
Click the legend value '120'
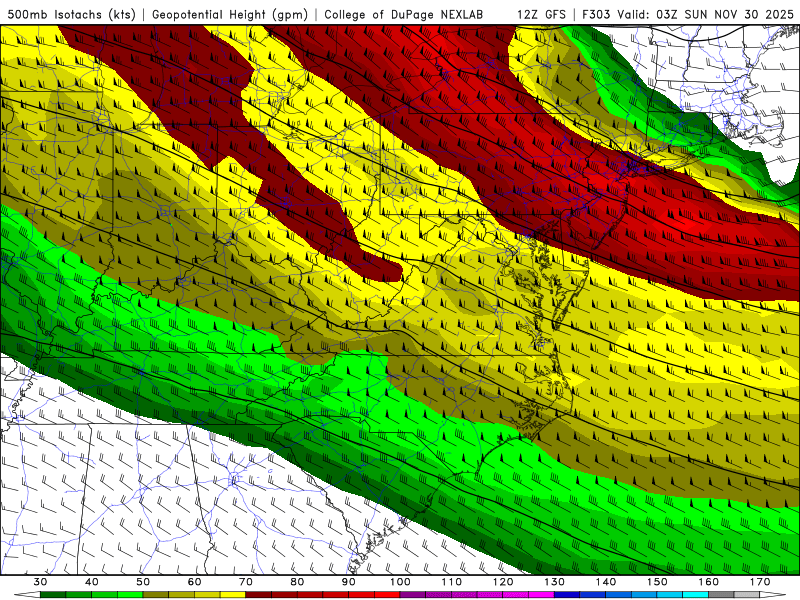[x=503, y=582]
